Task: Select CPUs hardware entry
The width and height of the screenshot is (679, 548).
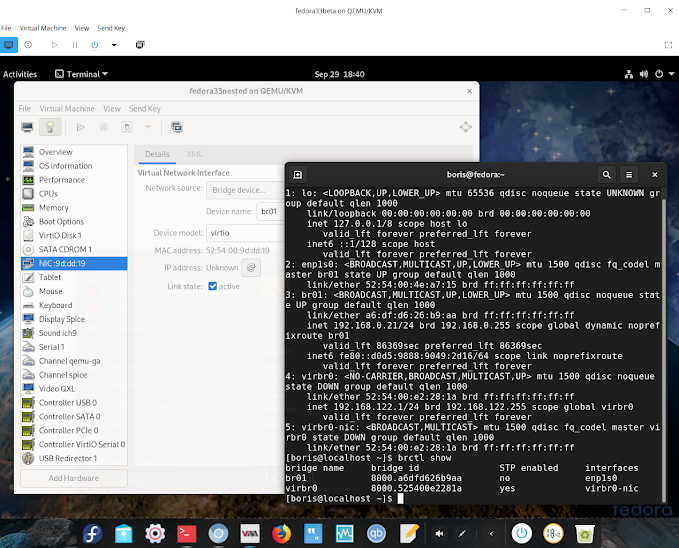Action: coord(74,194)
